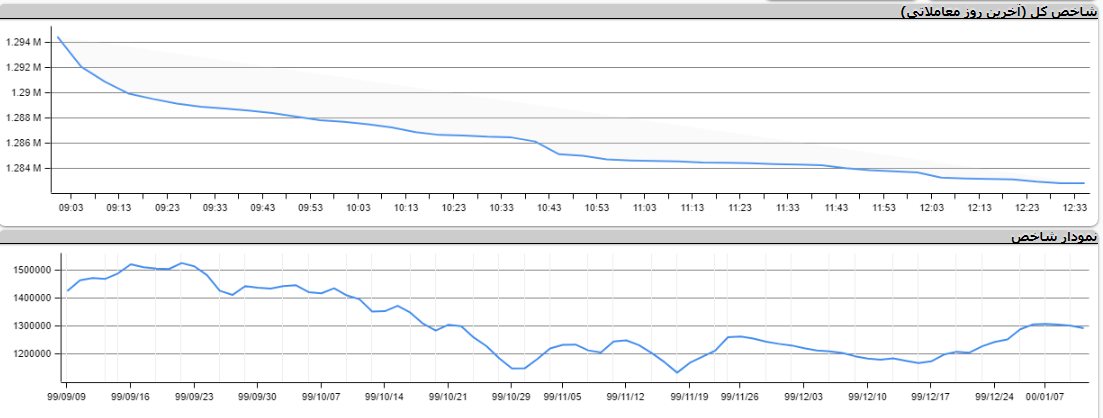The width and height of the screenshot is (1103, 418).
Task: Click the 1300000 gridline label on the index chart
Action: [35, 326]
